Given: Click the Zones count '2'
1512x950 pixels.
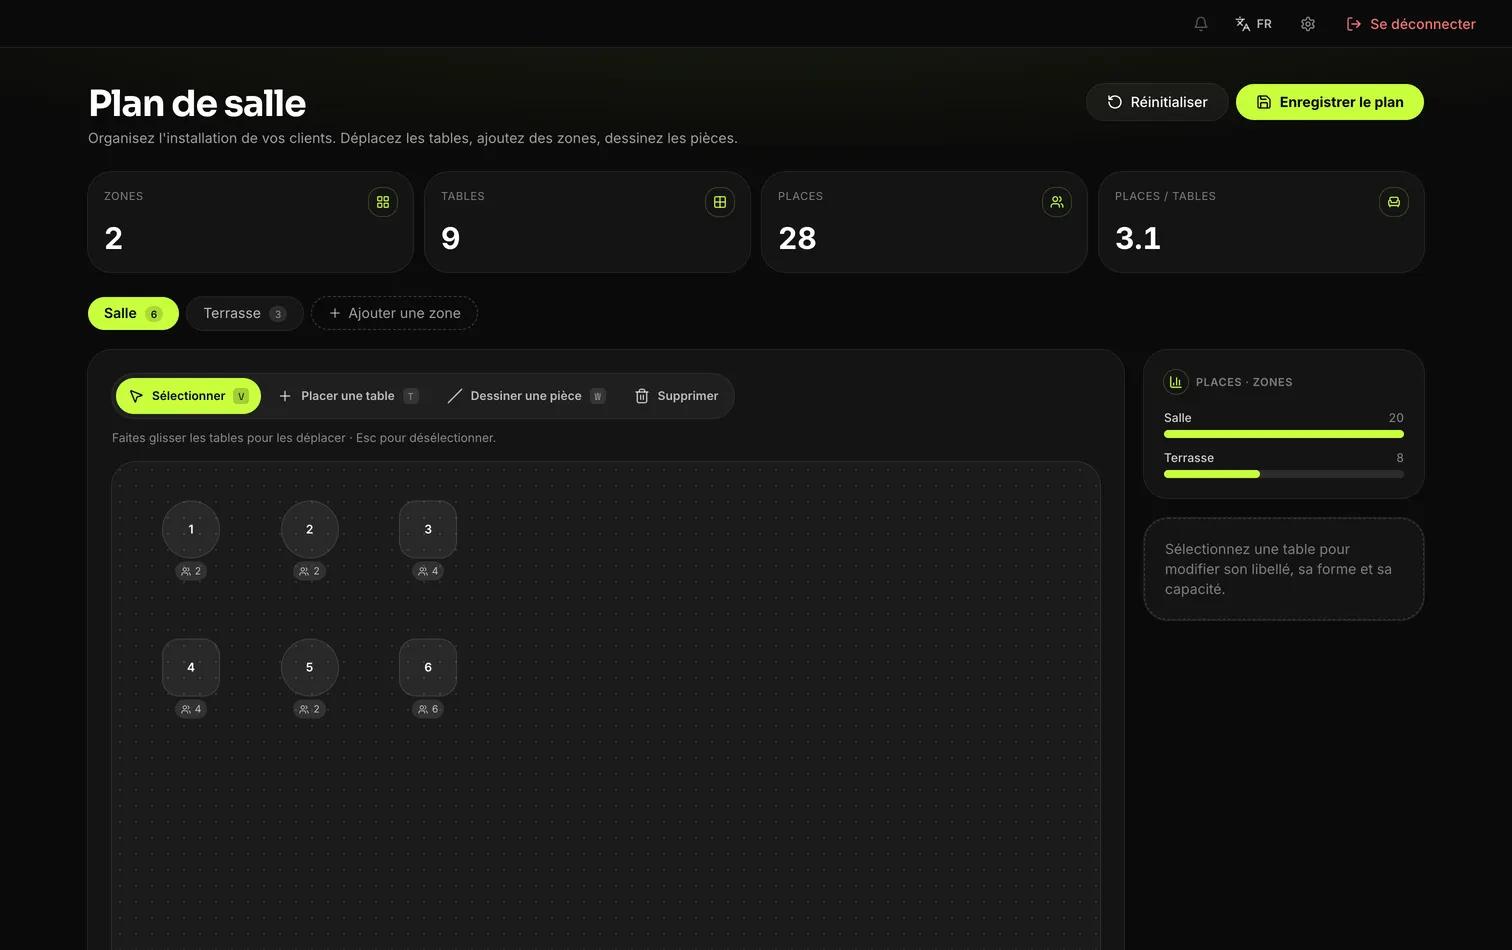Looking at the screenshot, I should pyautogui.click(x=114, y=238).
